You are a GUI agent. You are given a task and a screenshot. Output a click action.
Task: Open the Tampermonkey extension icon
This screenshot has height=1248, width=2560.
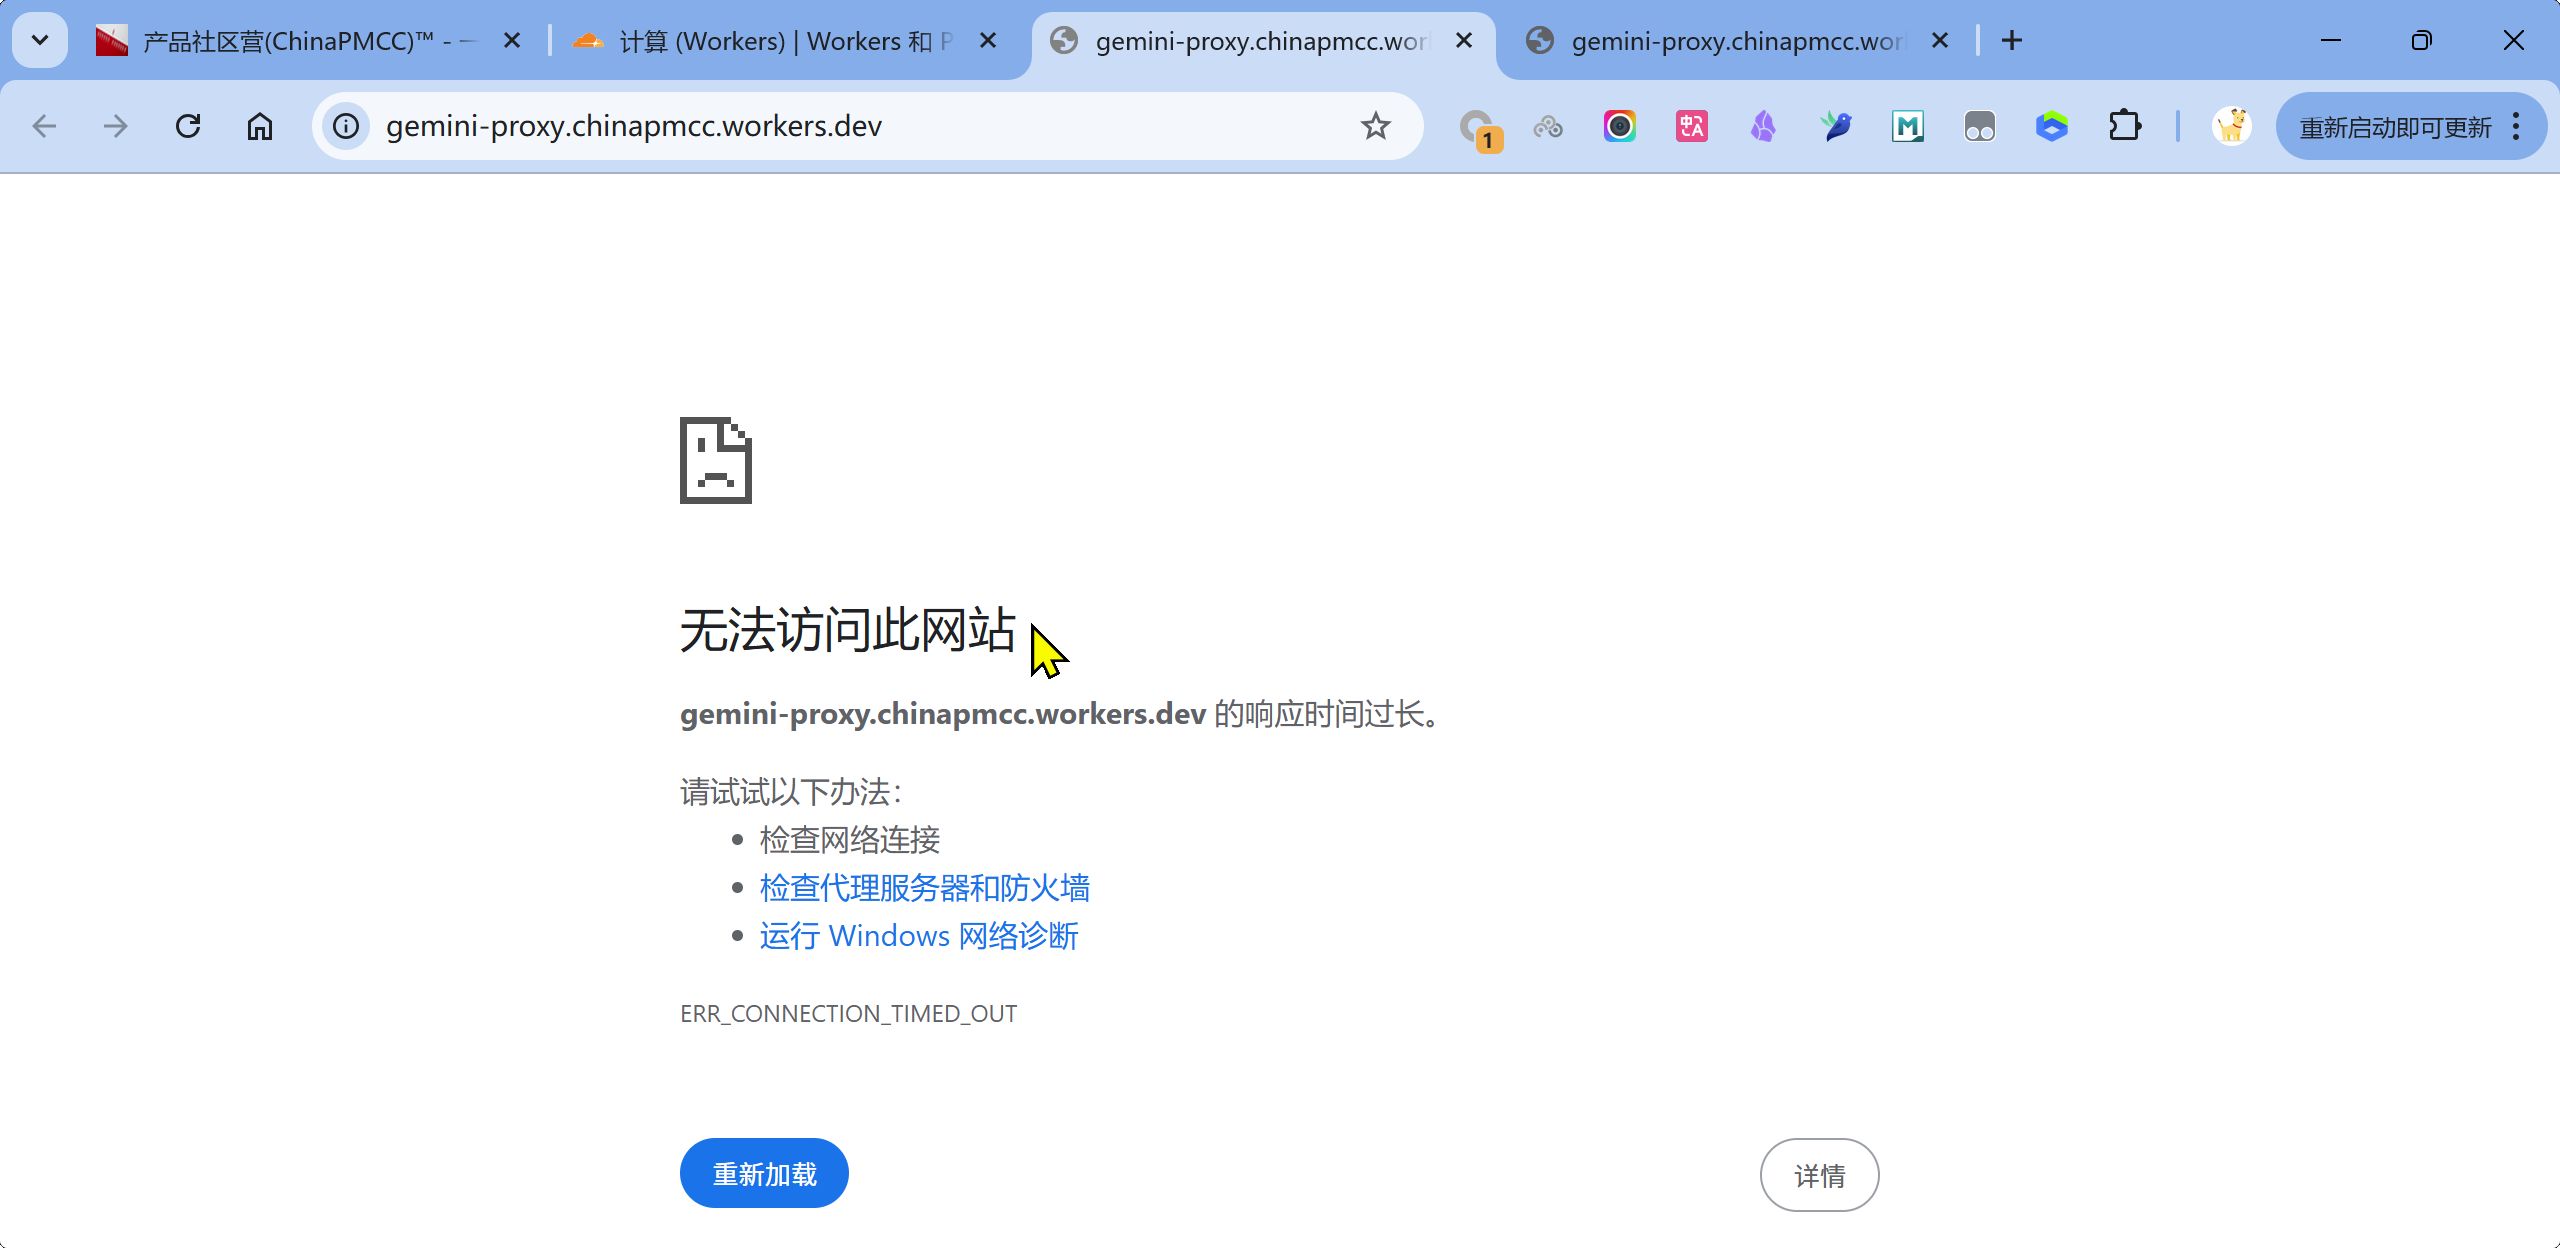click(1979, 126)
